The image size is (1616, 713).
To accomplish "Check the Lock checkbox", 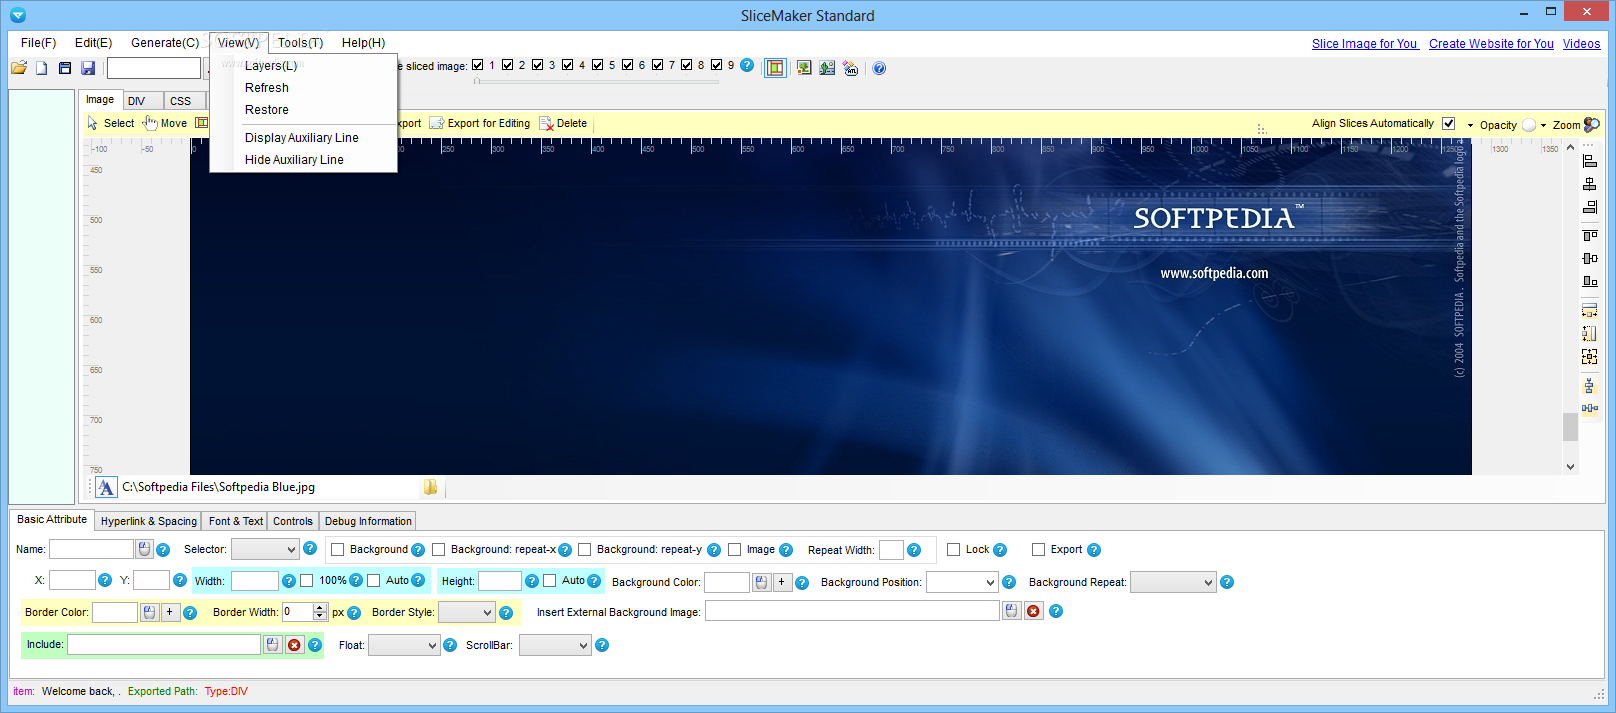I will 954,550.
